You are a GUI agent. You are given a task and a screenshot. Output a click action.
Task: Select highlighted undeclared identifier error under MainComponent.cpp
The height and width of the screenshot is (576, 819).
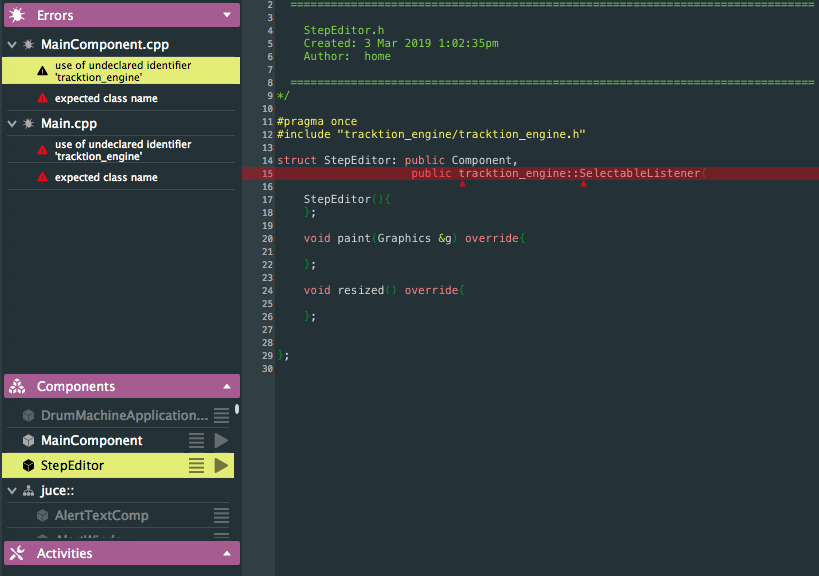121,70
